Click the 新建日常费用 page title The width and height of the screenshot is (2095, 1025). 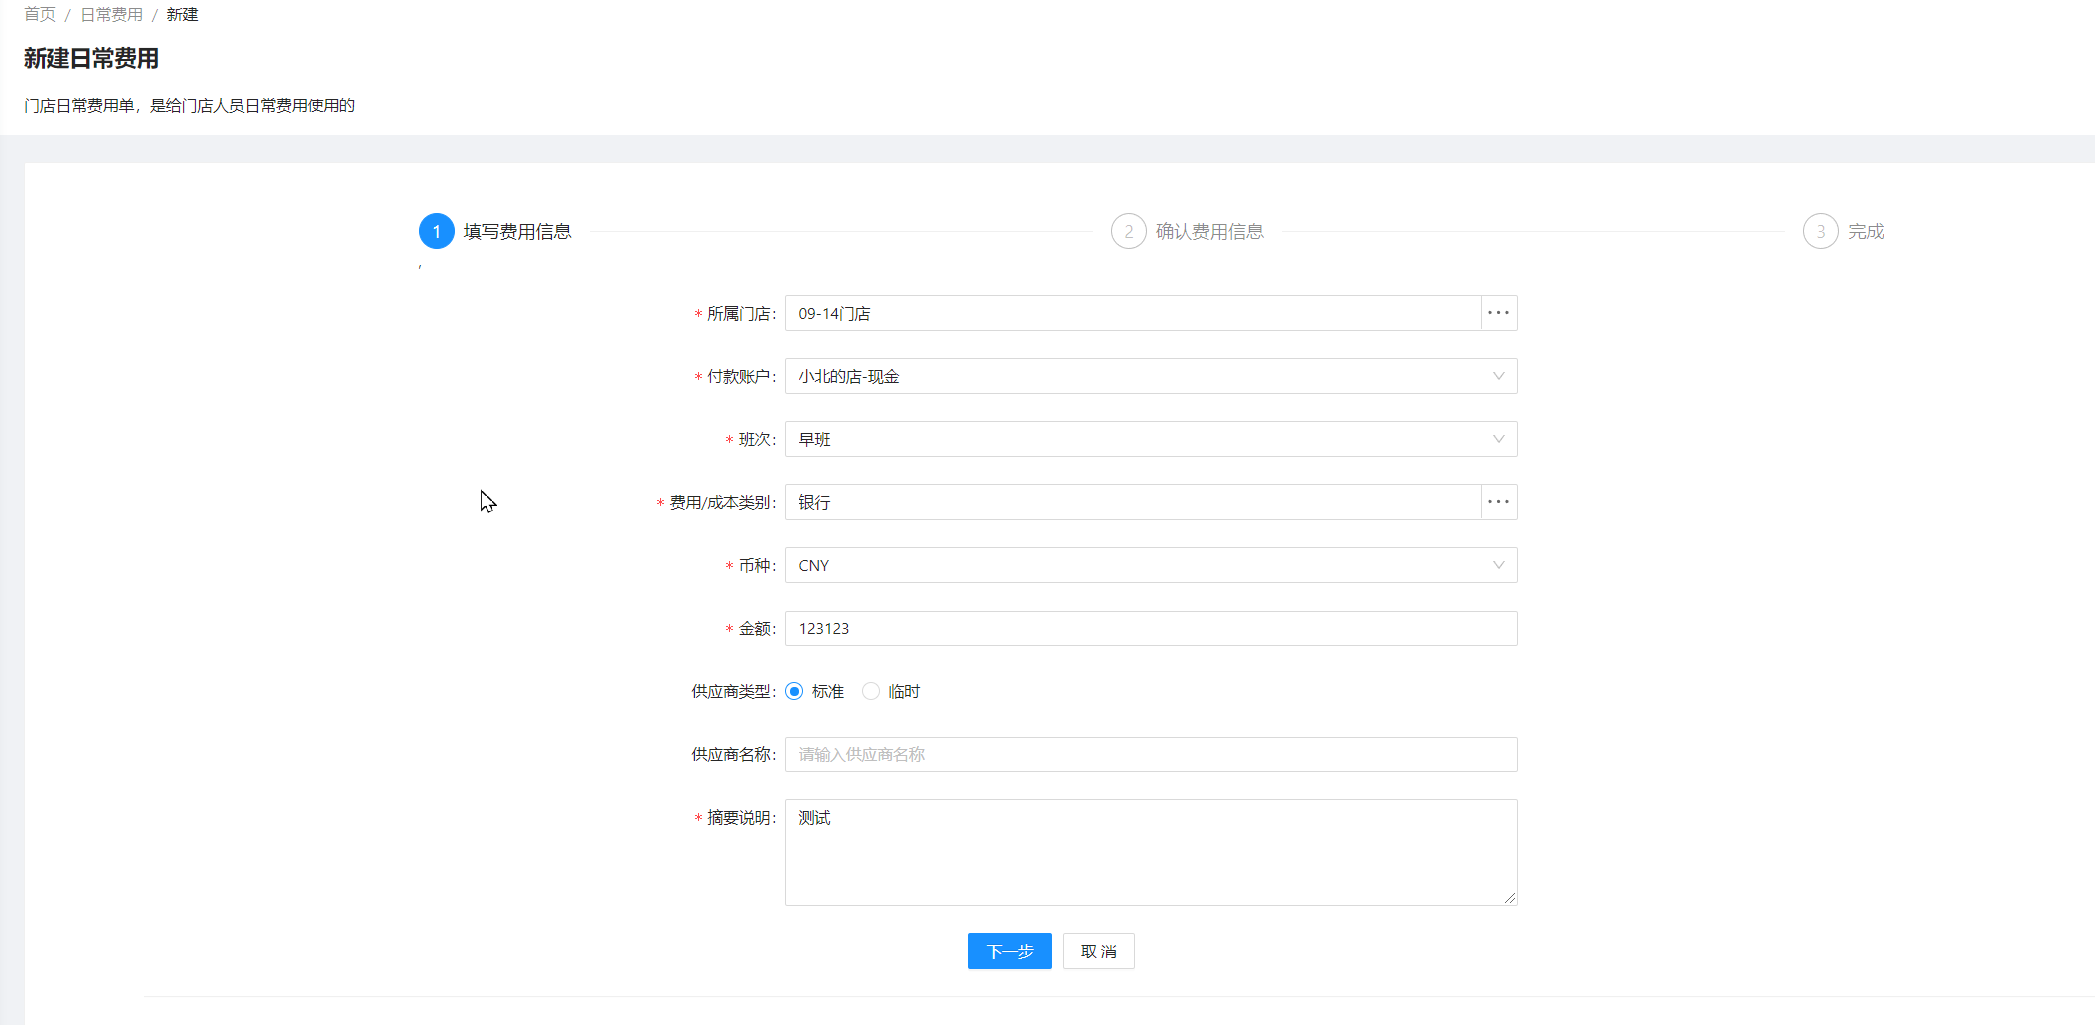(x=91, y=58)
